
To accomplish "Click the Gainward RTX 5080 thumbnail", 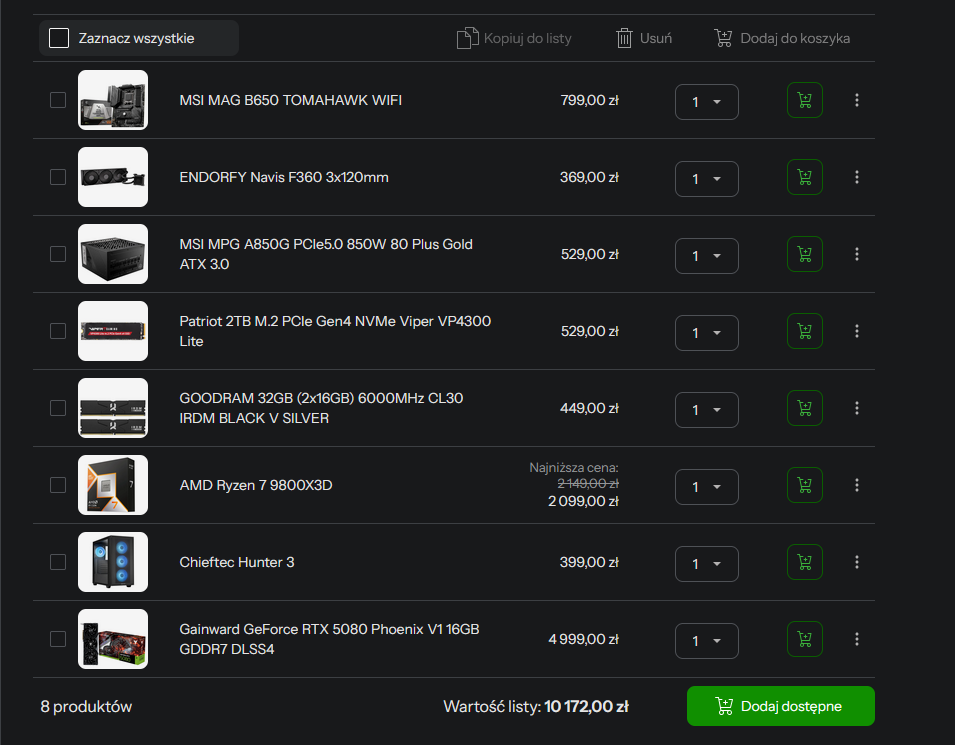I will tap(113, 639).
